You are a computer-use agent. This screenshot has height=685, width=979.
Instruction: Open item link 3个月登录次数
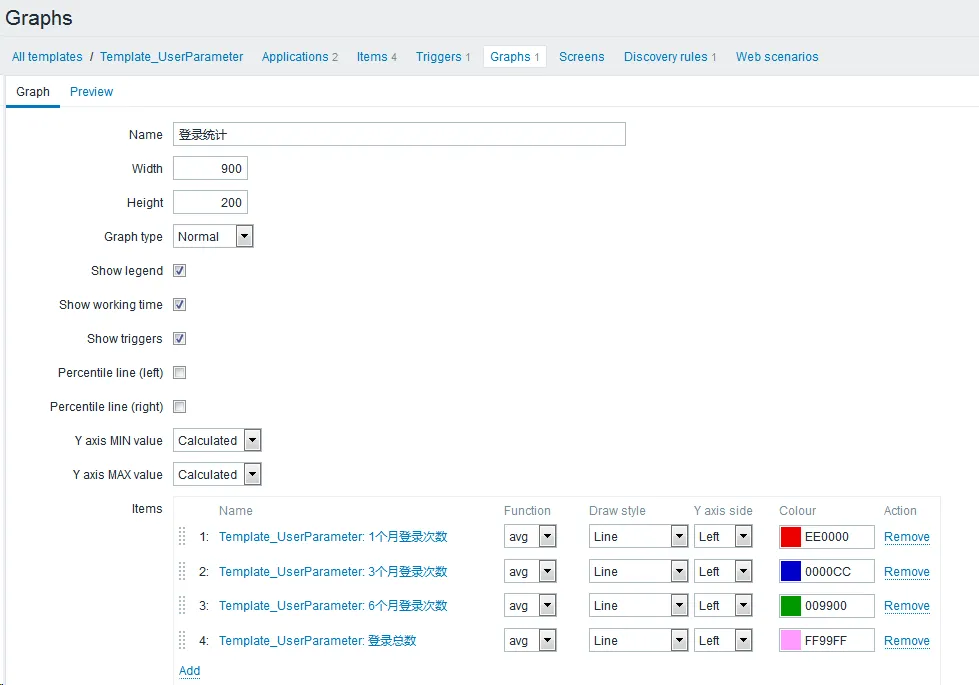click(x=333, y=571)
